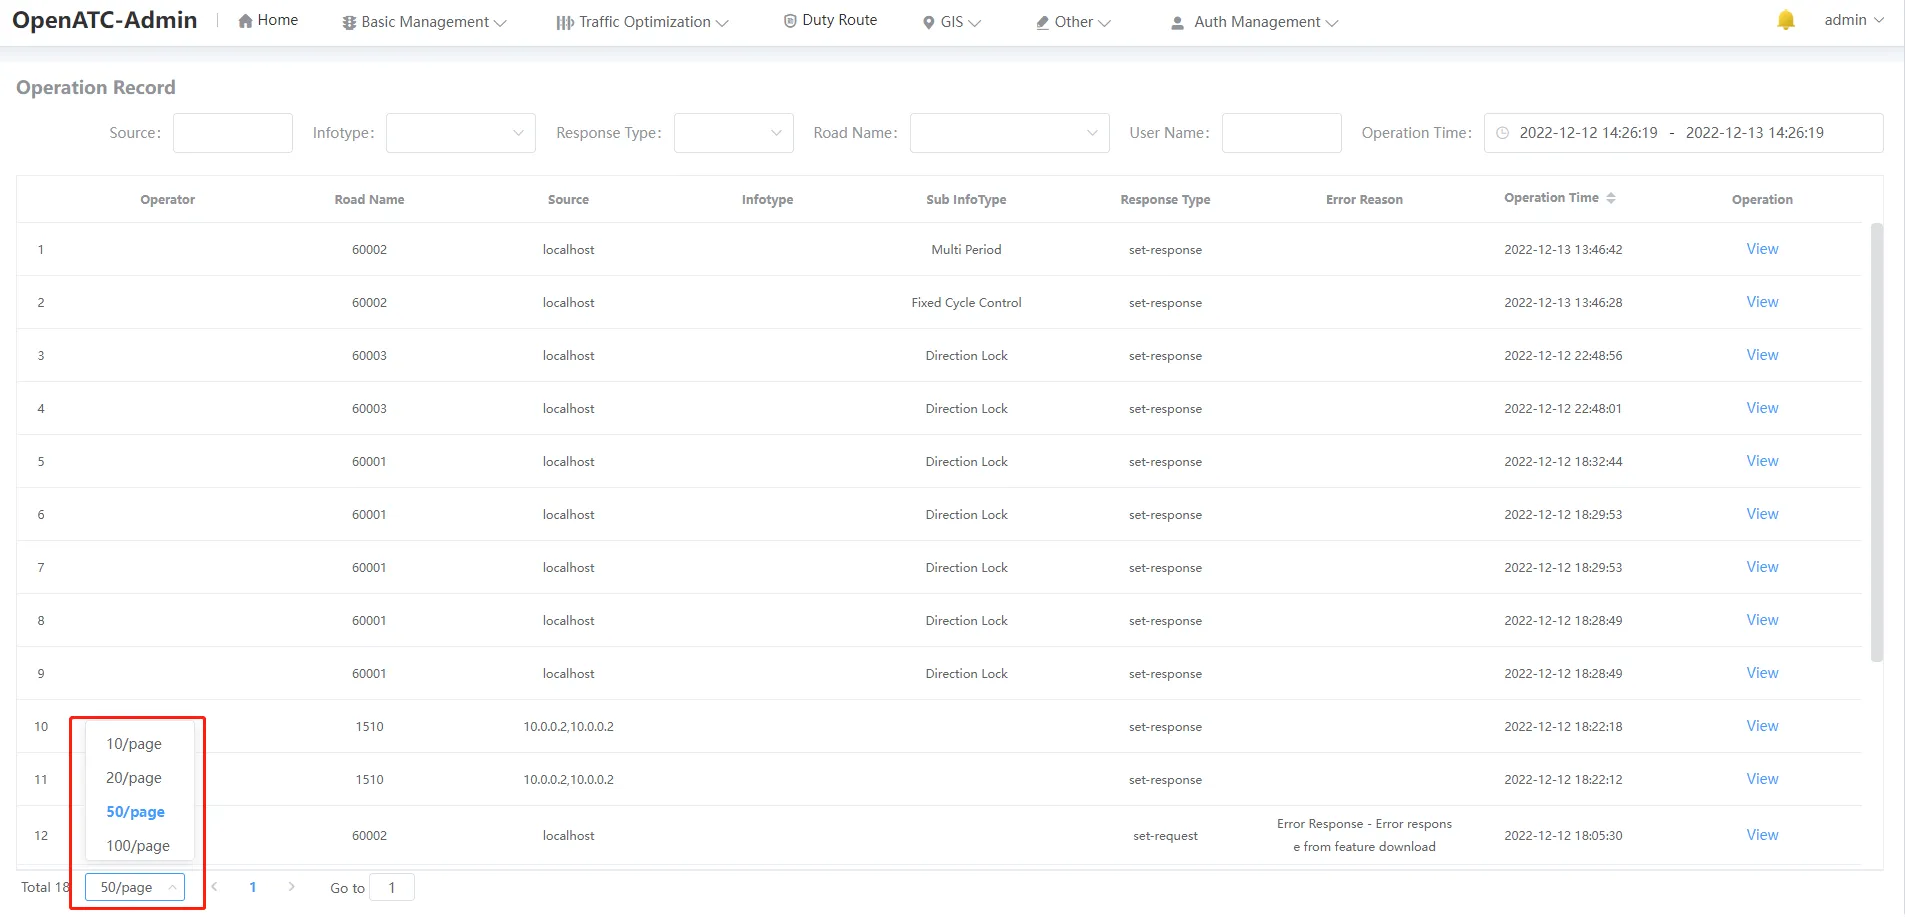View the set-request error record
The image size is (1905, 917).
1762,835
